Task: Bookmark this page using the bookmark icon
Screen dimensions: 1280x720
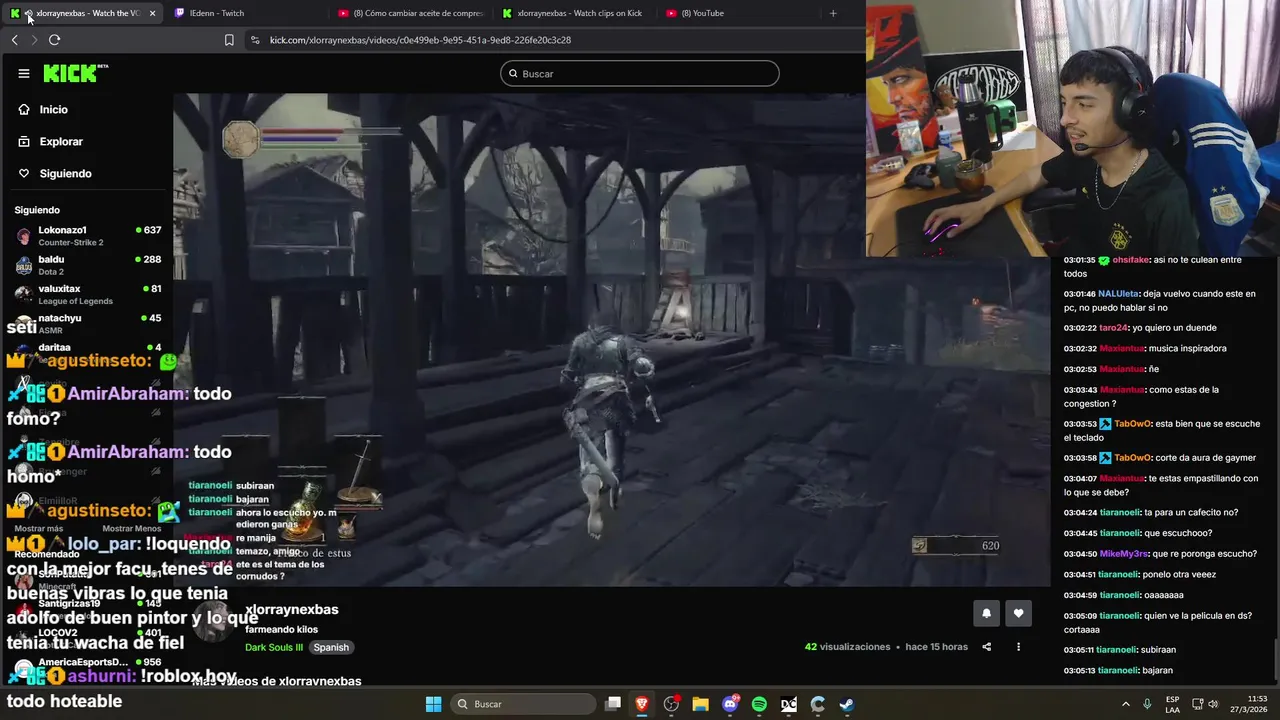Action: pos(229,40)
